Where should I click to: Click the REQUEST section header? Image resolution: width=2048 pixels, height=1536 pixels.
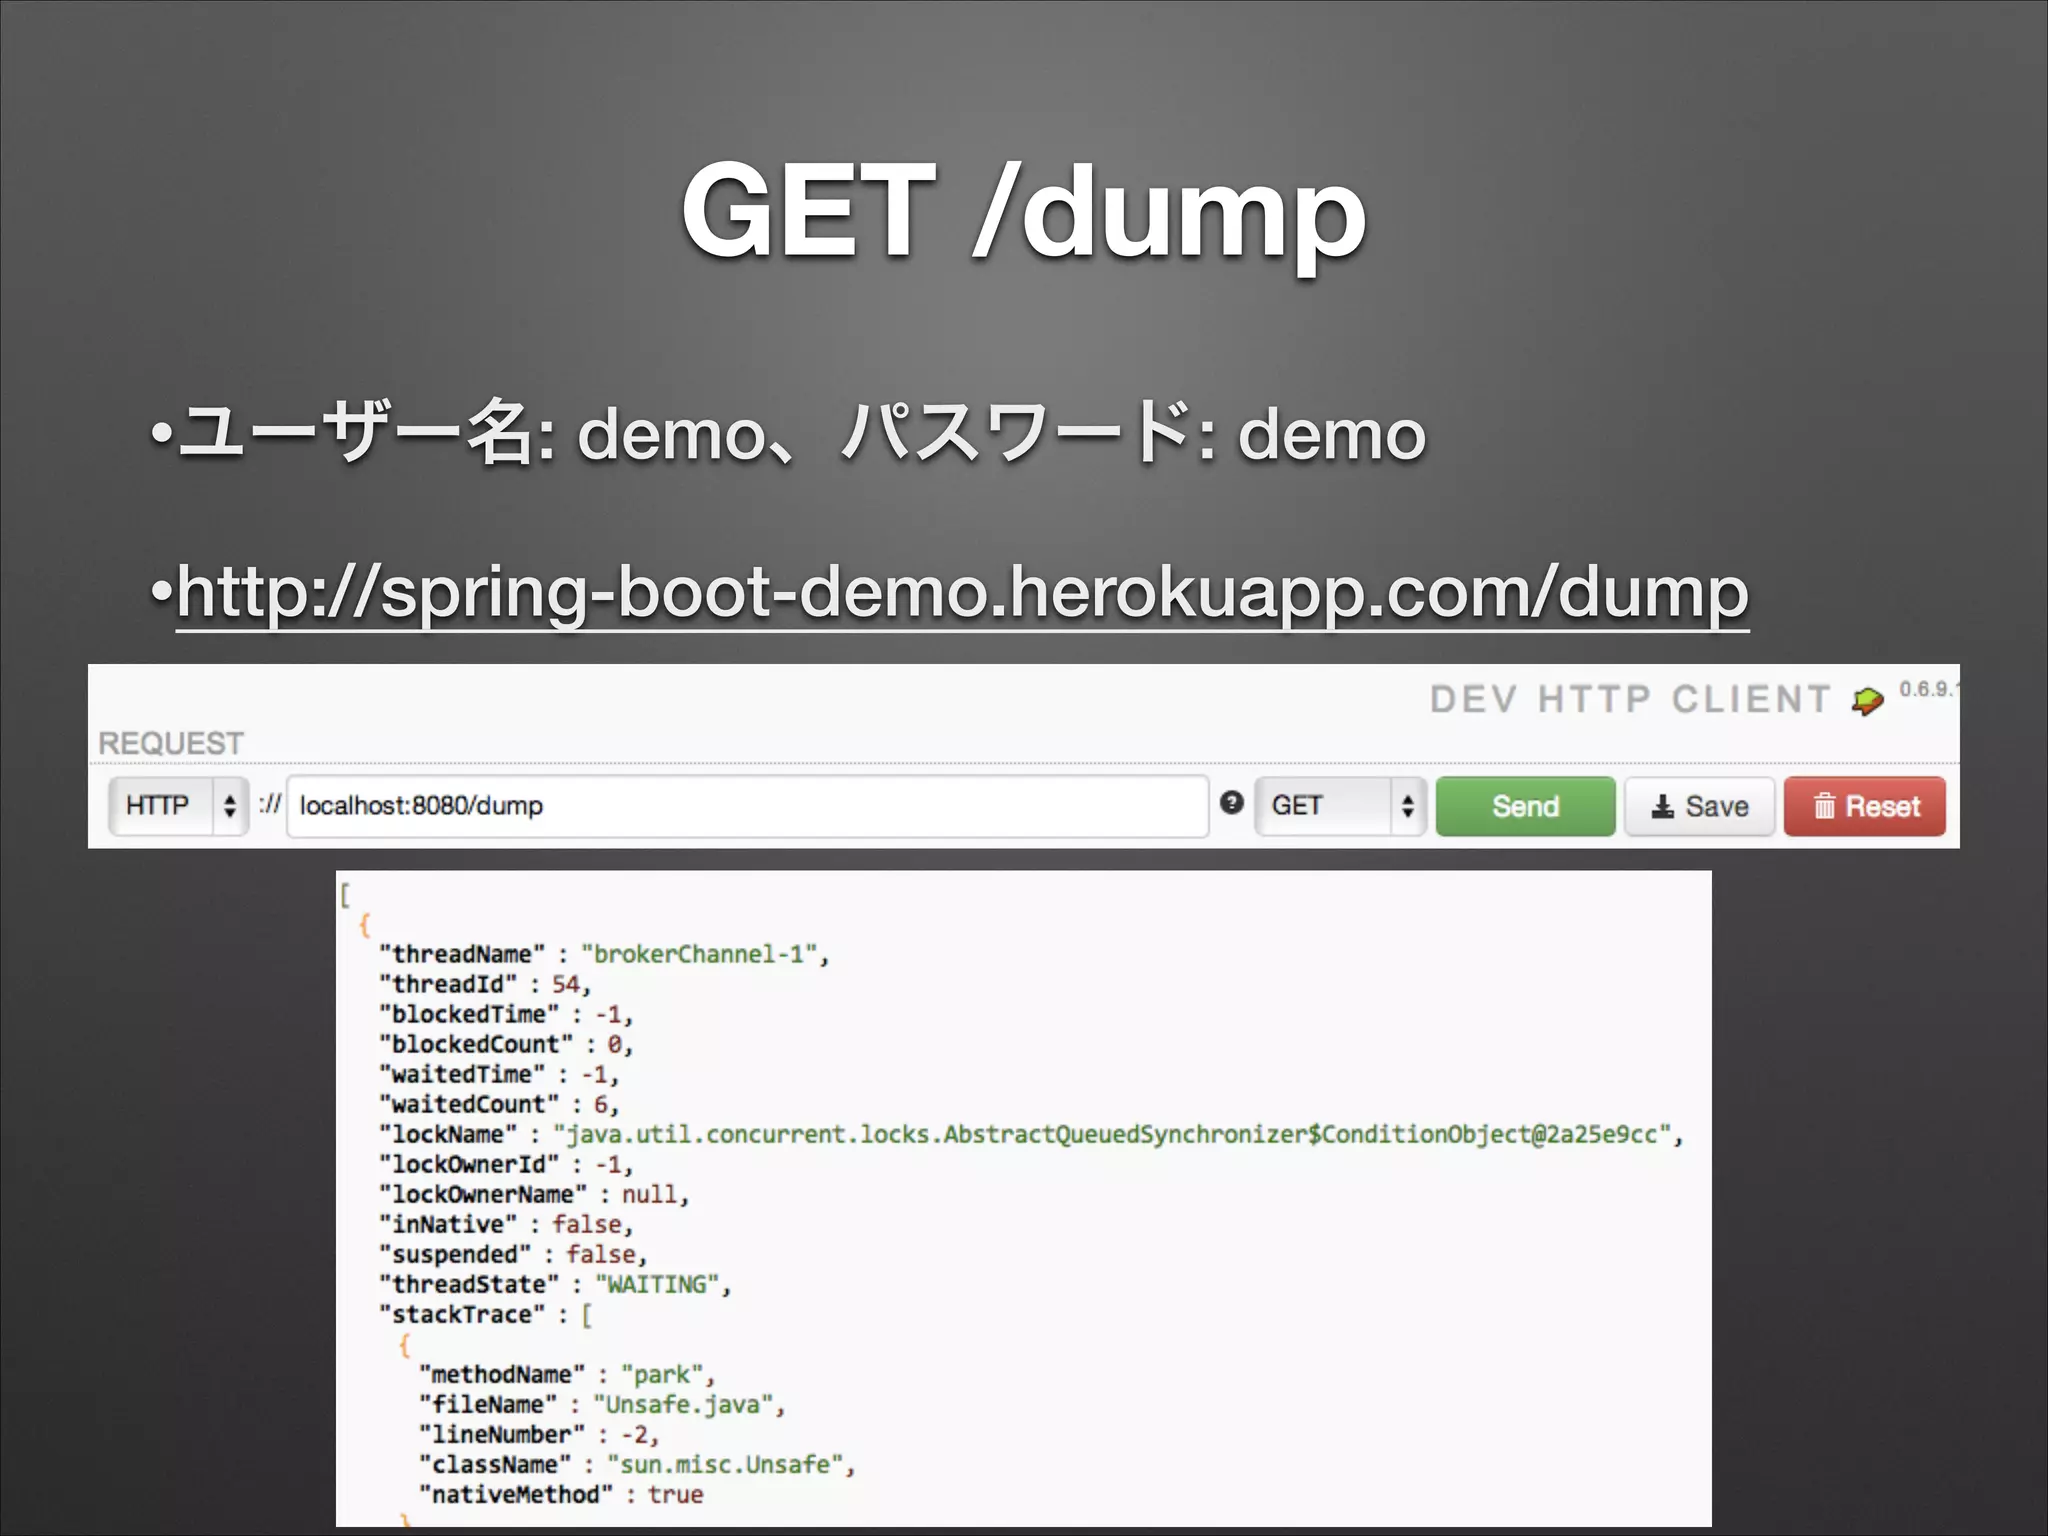pyautogui.click(x=171, y=743)
